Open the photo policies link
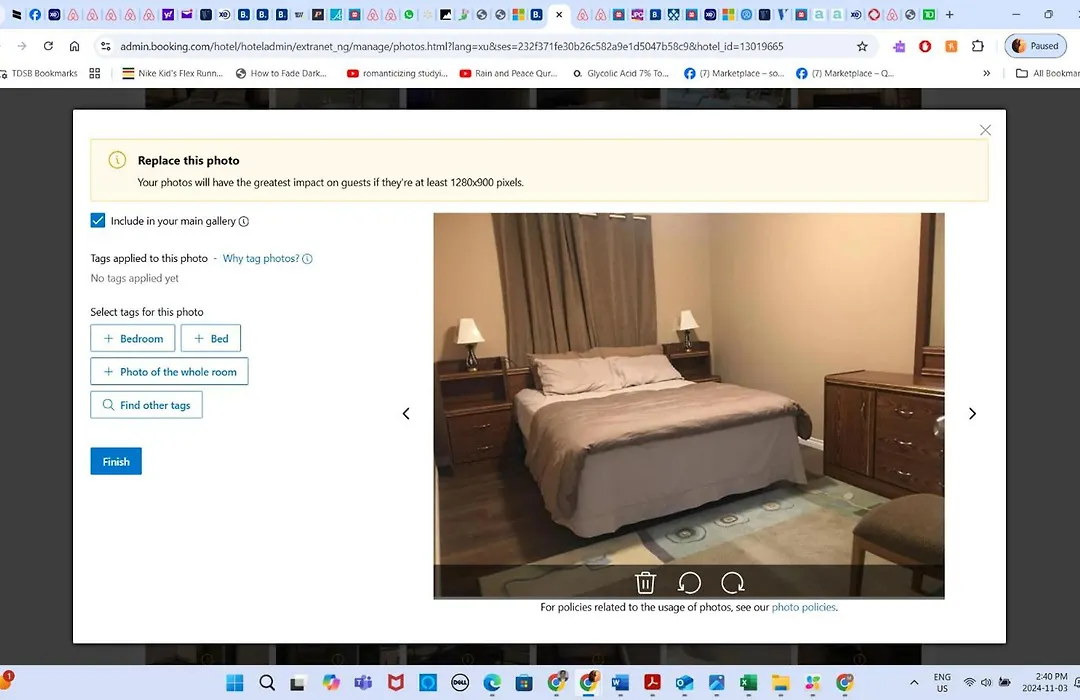 (803, 607)
